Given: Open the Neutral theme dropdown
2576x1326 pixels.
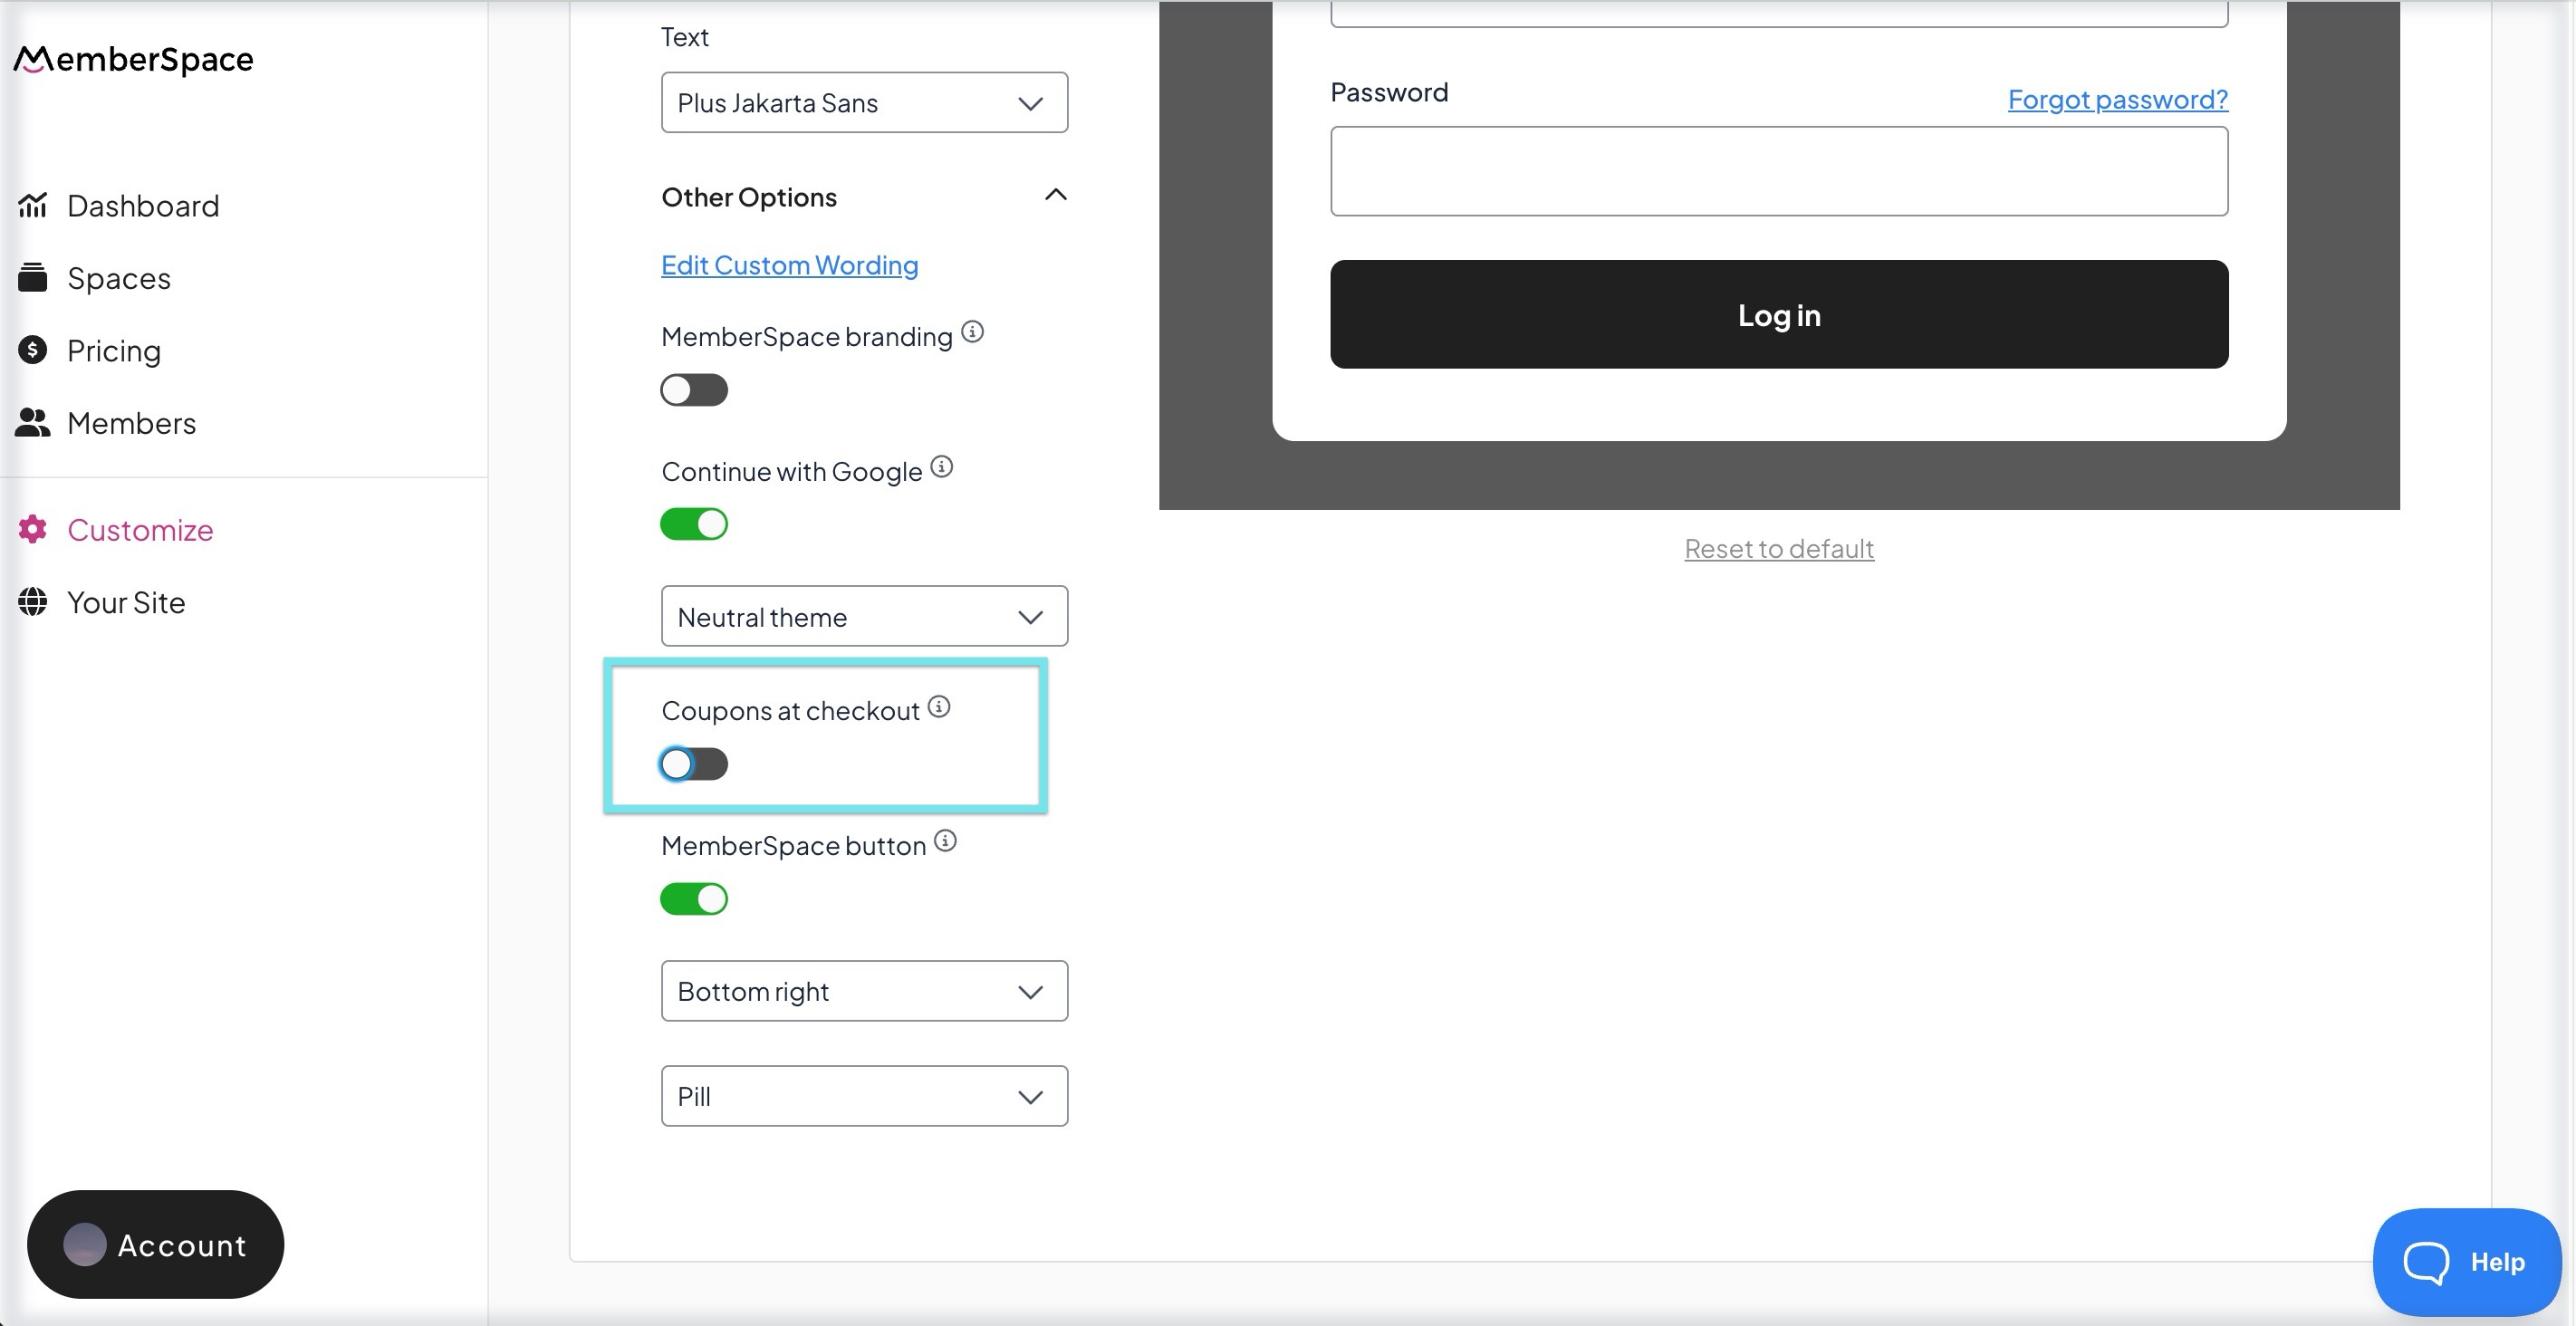Looking at the screenshot, I should coord(863,616).
